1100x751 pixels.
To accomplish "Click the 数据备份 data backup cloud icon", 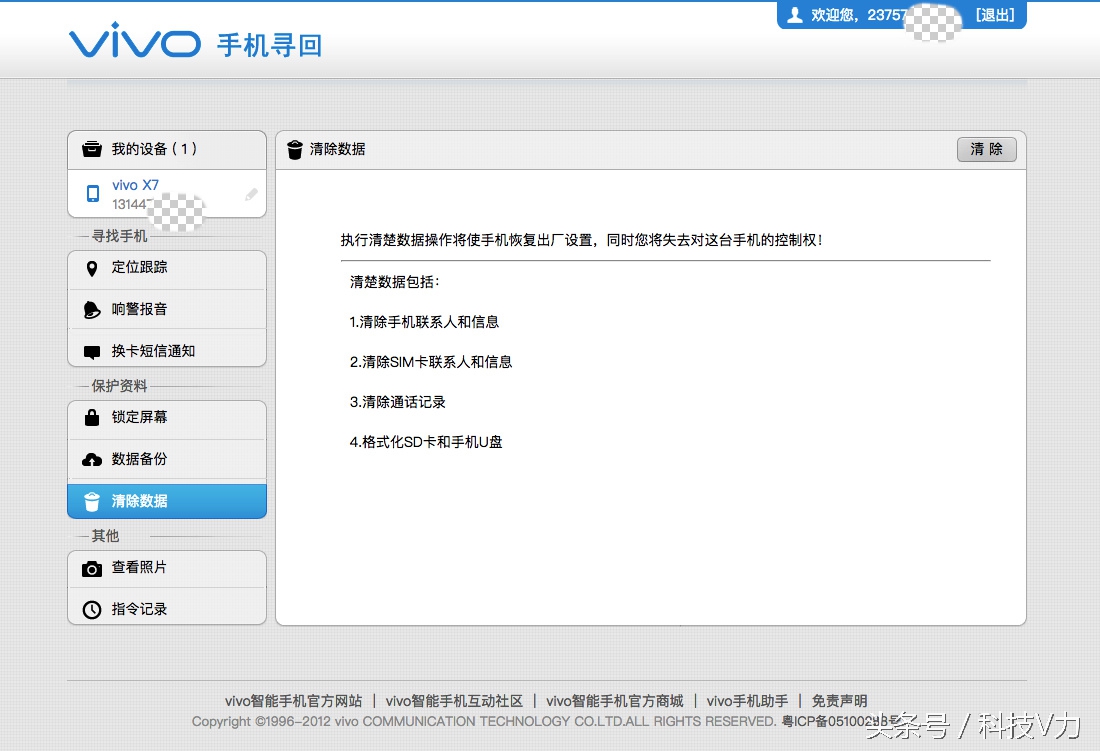I will pos(92,459).
